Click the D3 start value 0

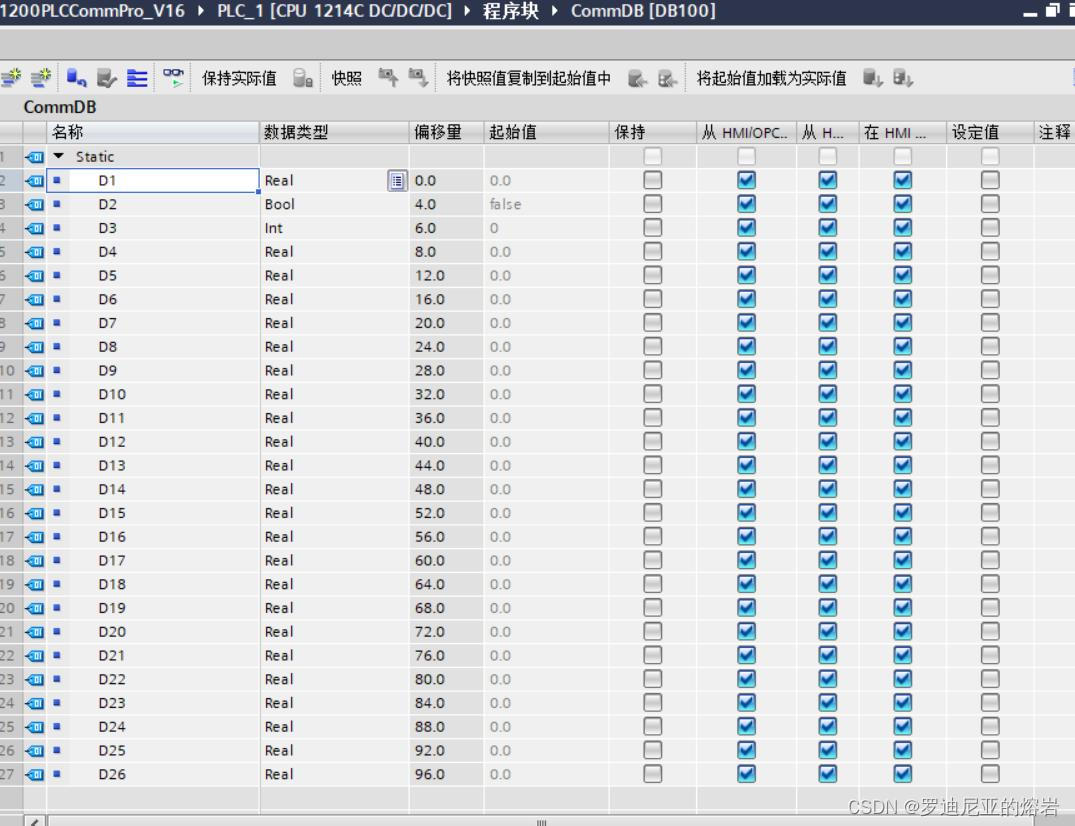tap(494, 228)
